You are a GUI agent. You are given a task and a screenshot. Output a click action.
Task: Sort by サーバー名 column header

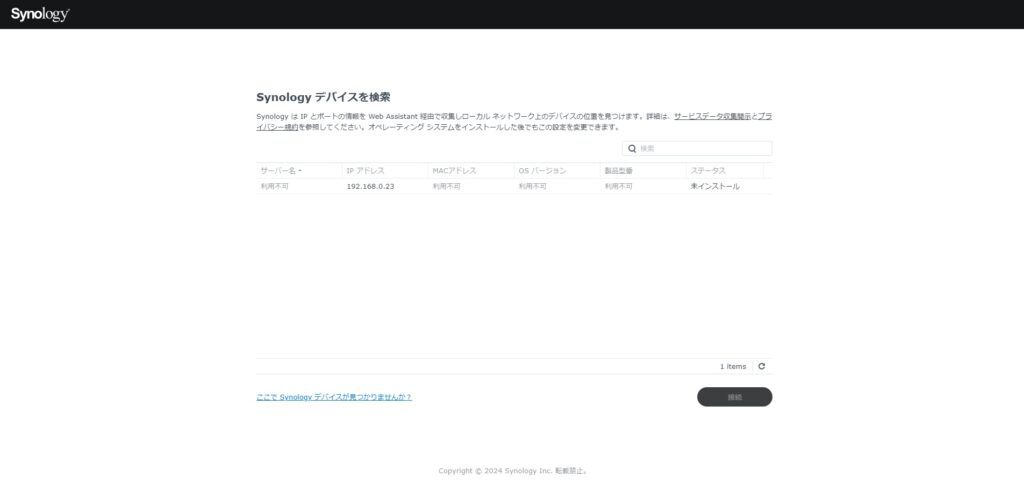[x=298, y=170]
